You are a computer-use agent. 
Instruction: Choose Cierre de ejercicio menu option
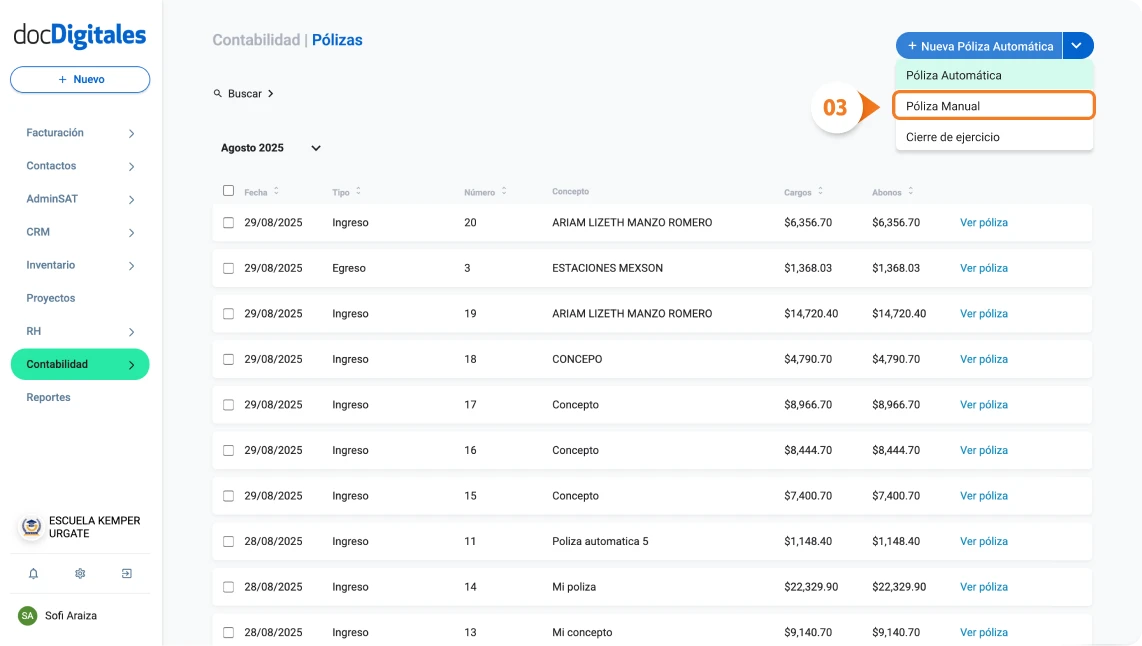coord(993,137)
